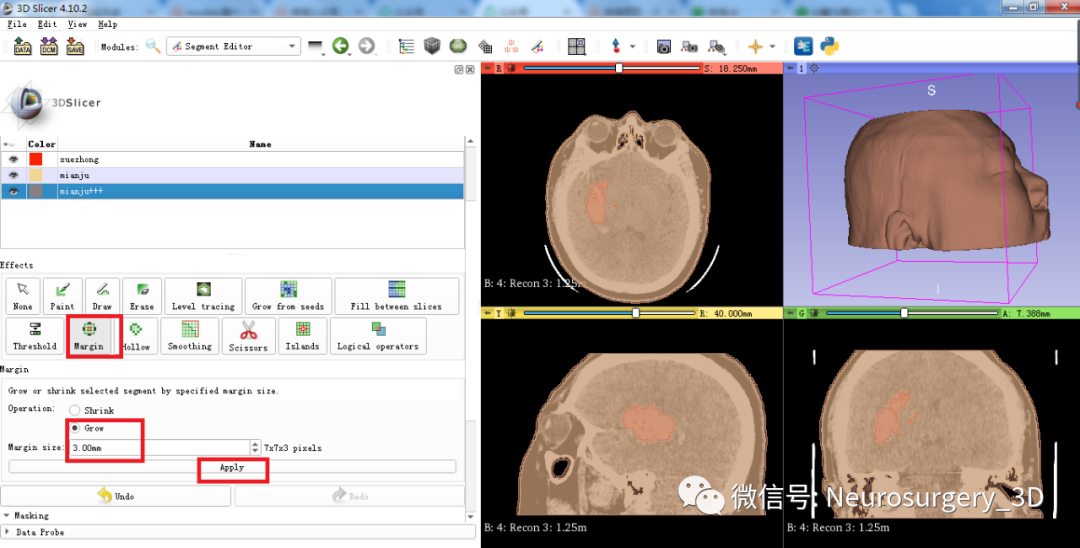
Task: Open the Transforms module icon
Action: pos(485,47)
